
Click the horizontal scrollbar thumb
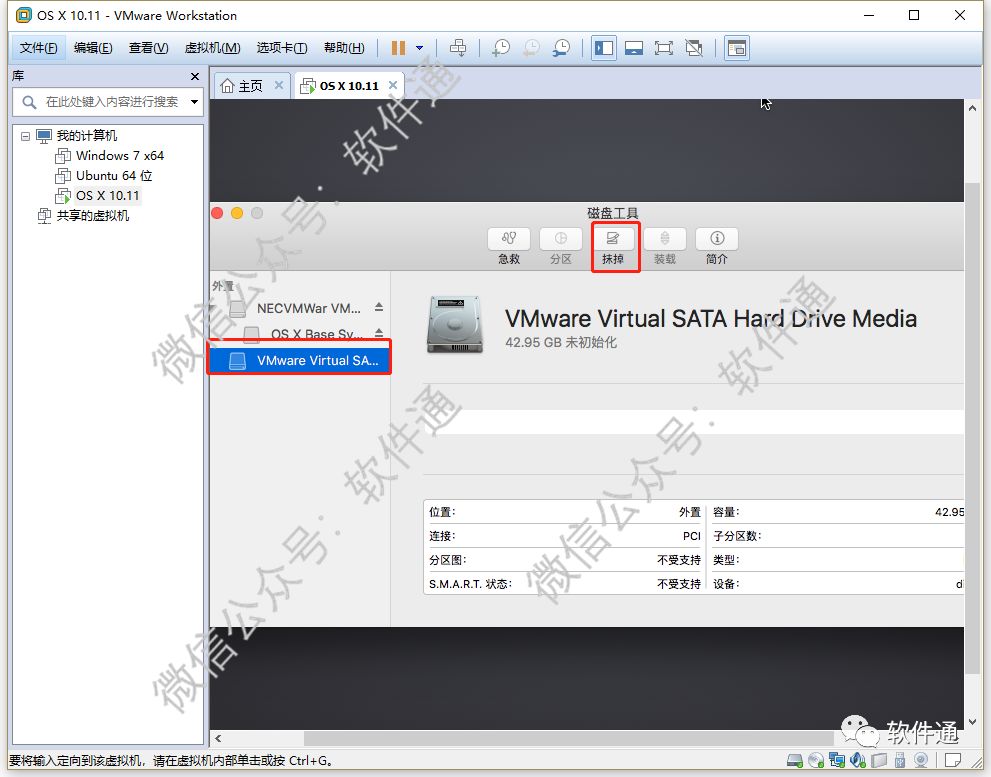[x=568, y=738]
